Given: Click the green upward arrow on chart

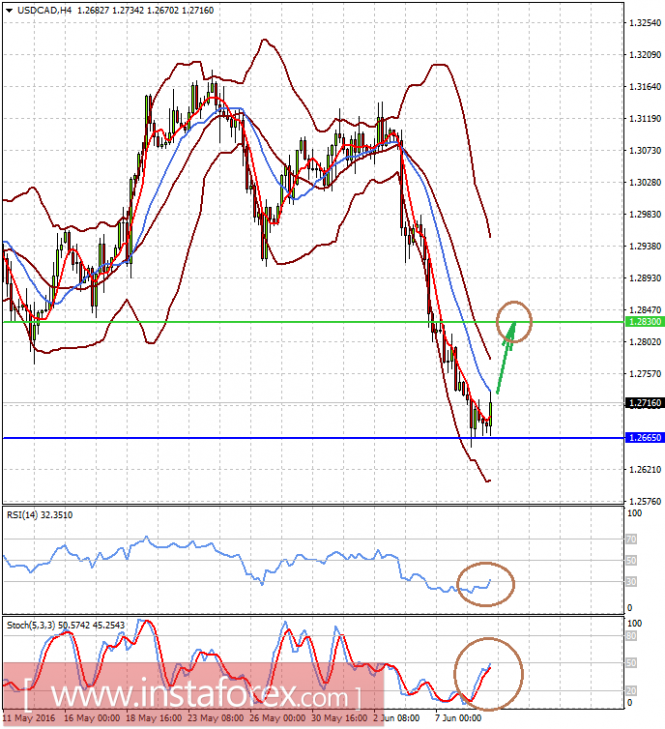Looking at the screenshot, I should 506,358.
